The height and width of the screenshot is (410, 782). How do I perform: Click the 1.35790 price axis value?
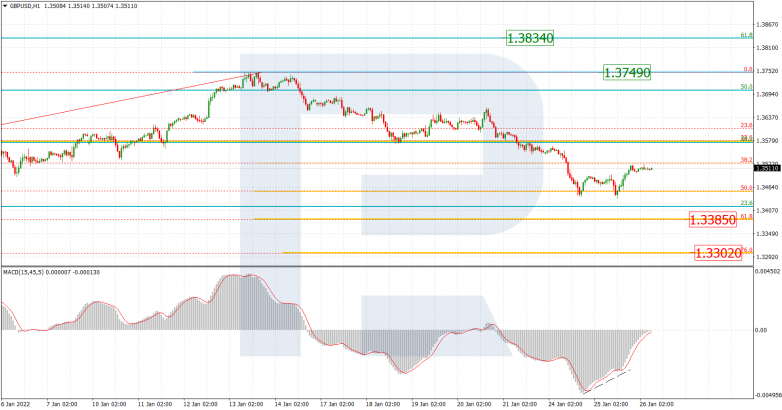tap(767, 141)
